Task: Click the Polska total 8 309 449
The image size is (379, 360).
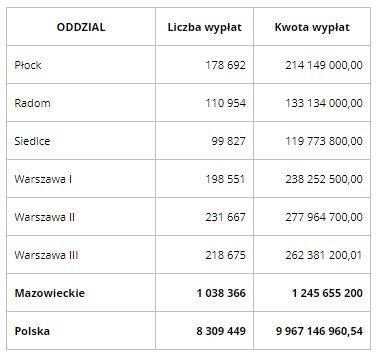Action: pyautogui.click(x=221, y=331)
